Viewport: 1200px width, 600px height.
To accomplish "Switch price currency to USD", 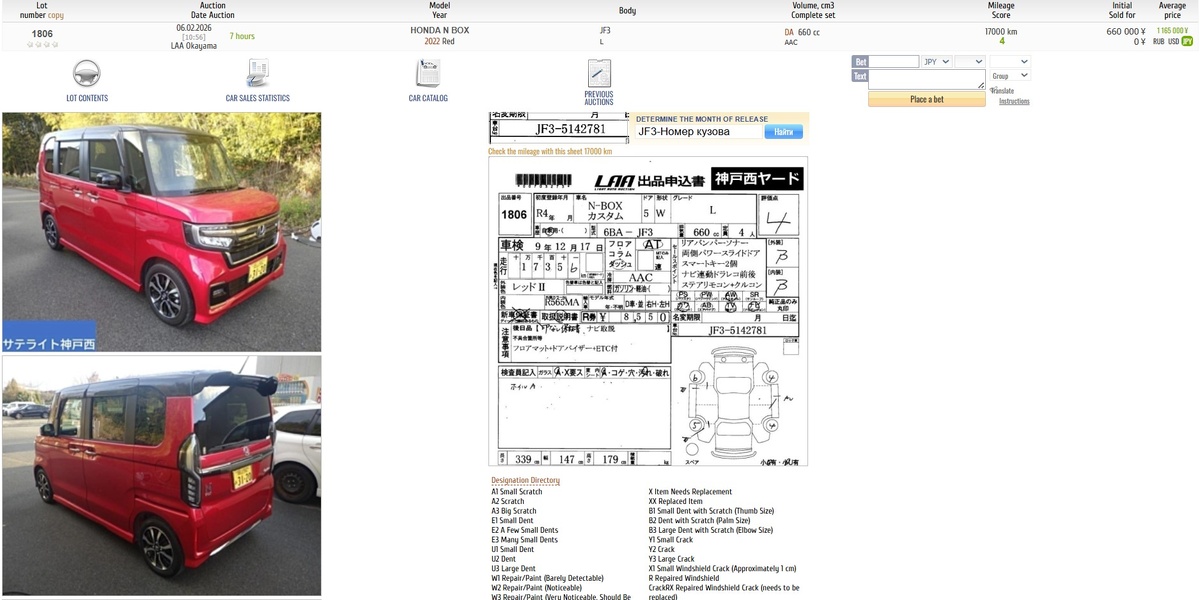I will point(1173,42).
